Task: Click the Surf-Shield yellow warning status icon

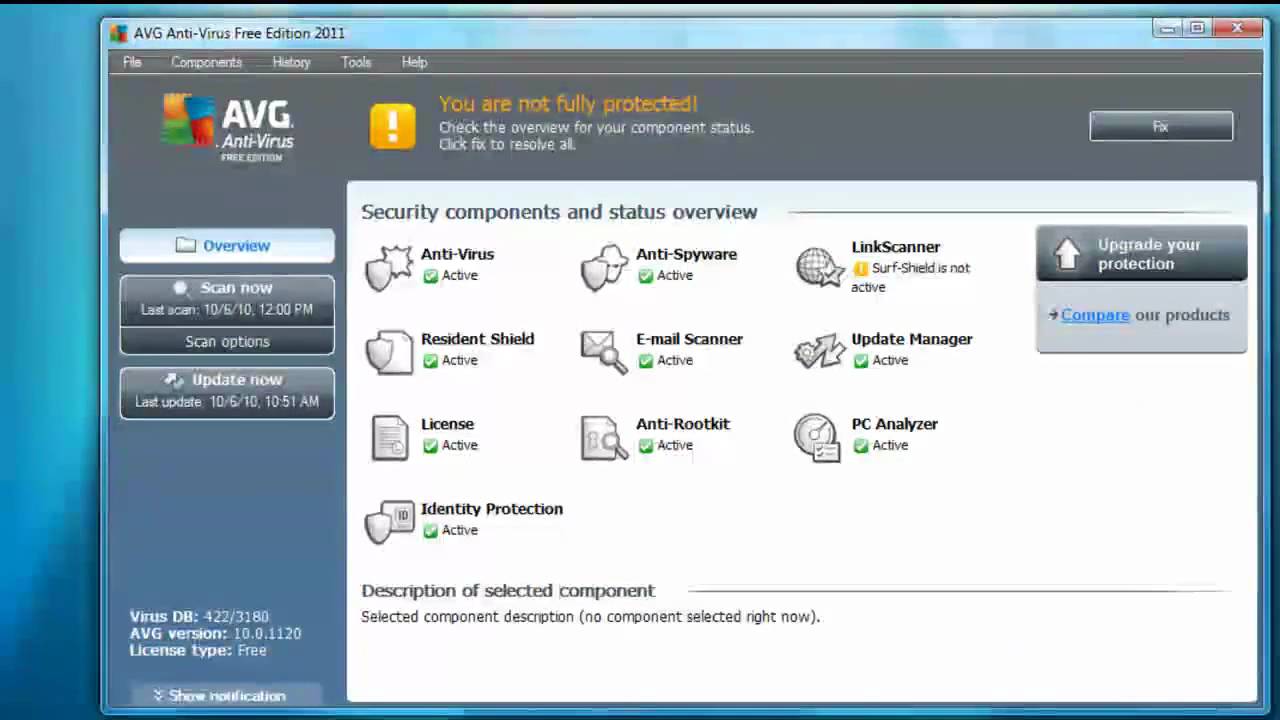Action: tap(861, 268)
